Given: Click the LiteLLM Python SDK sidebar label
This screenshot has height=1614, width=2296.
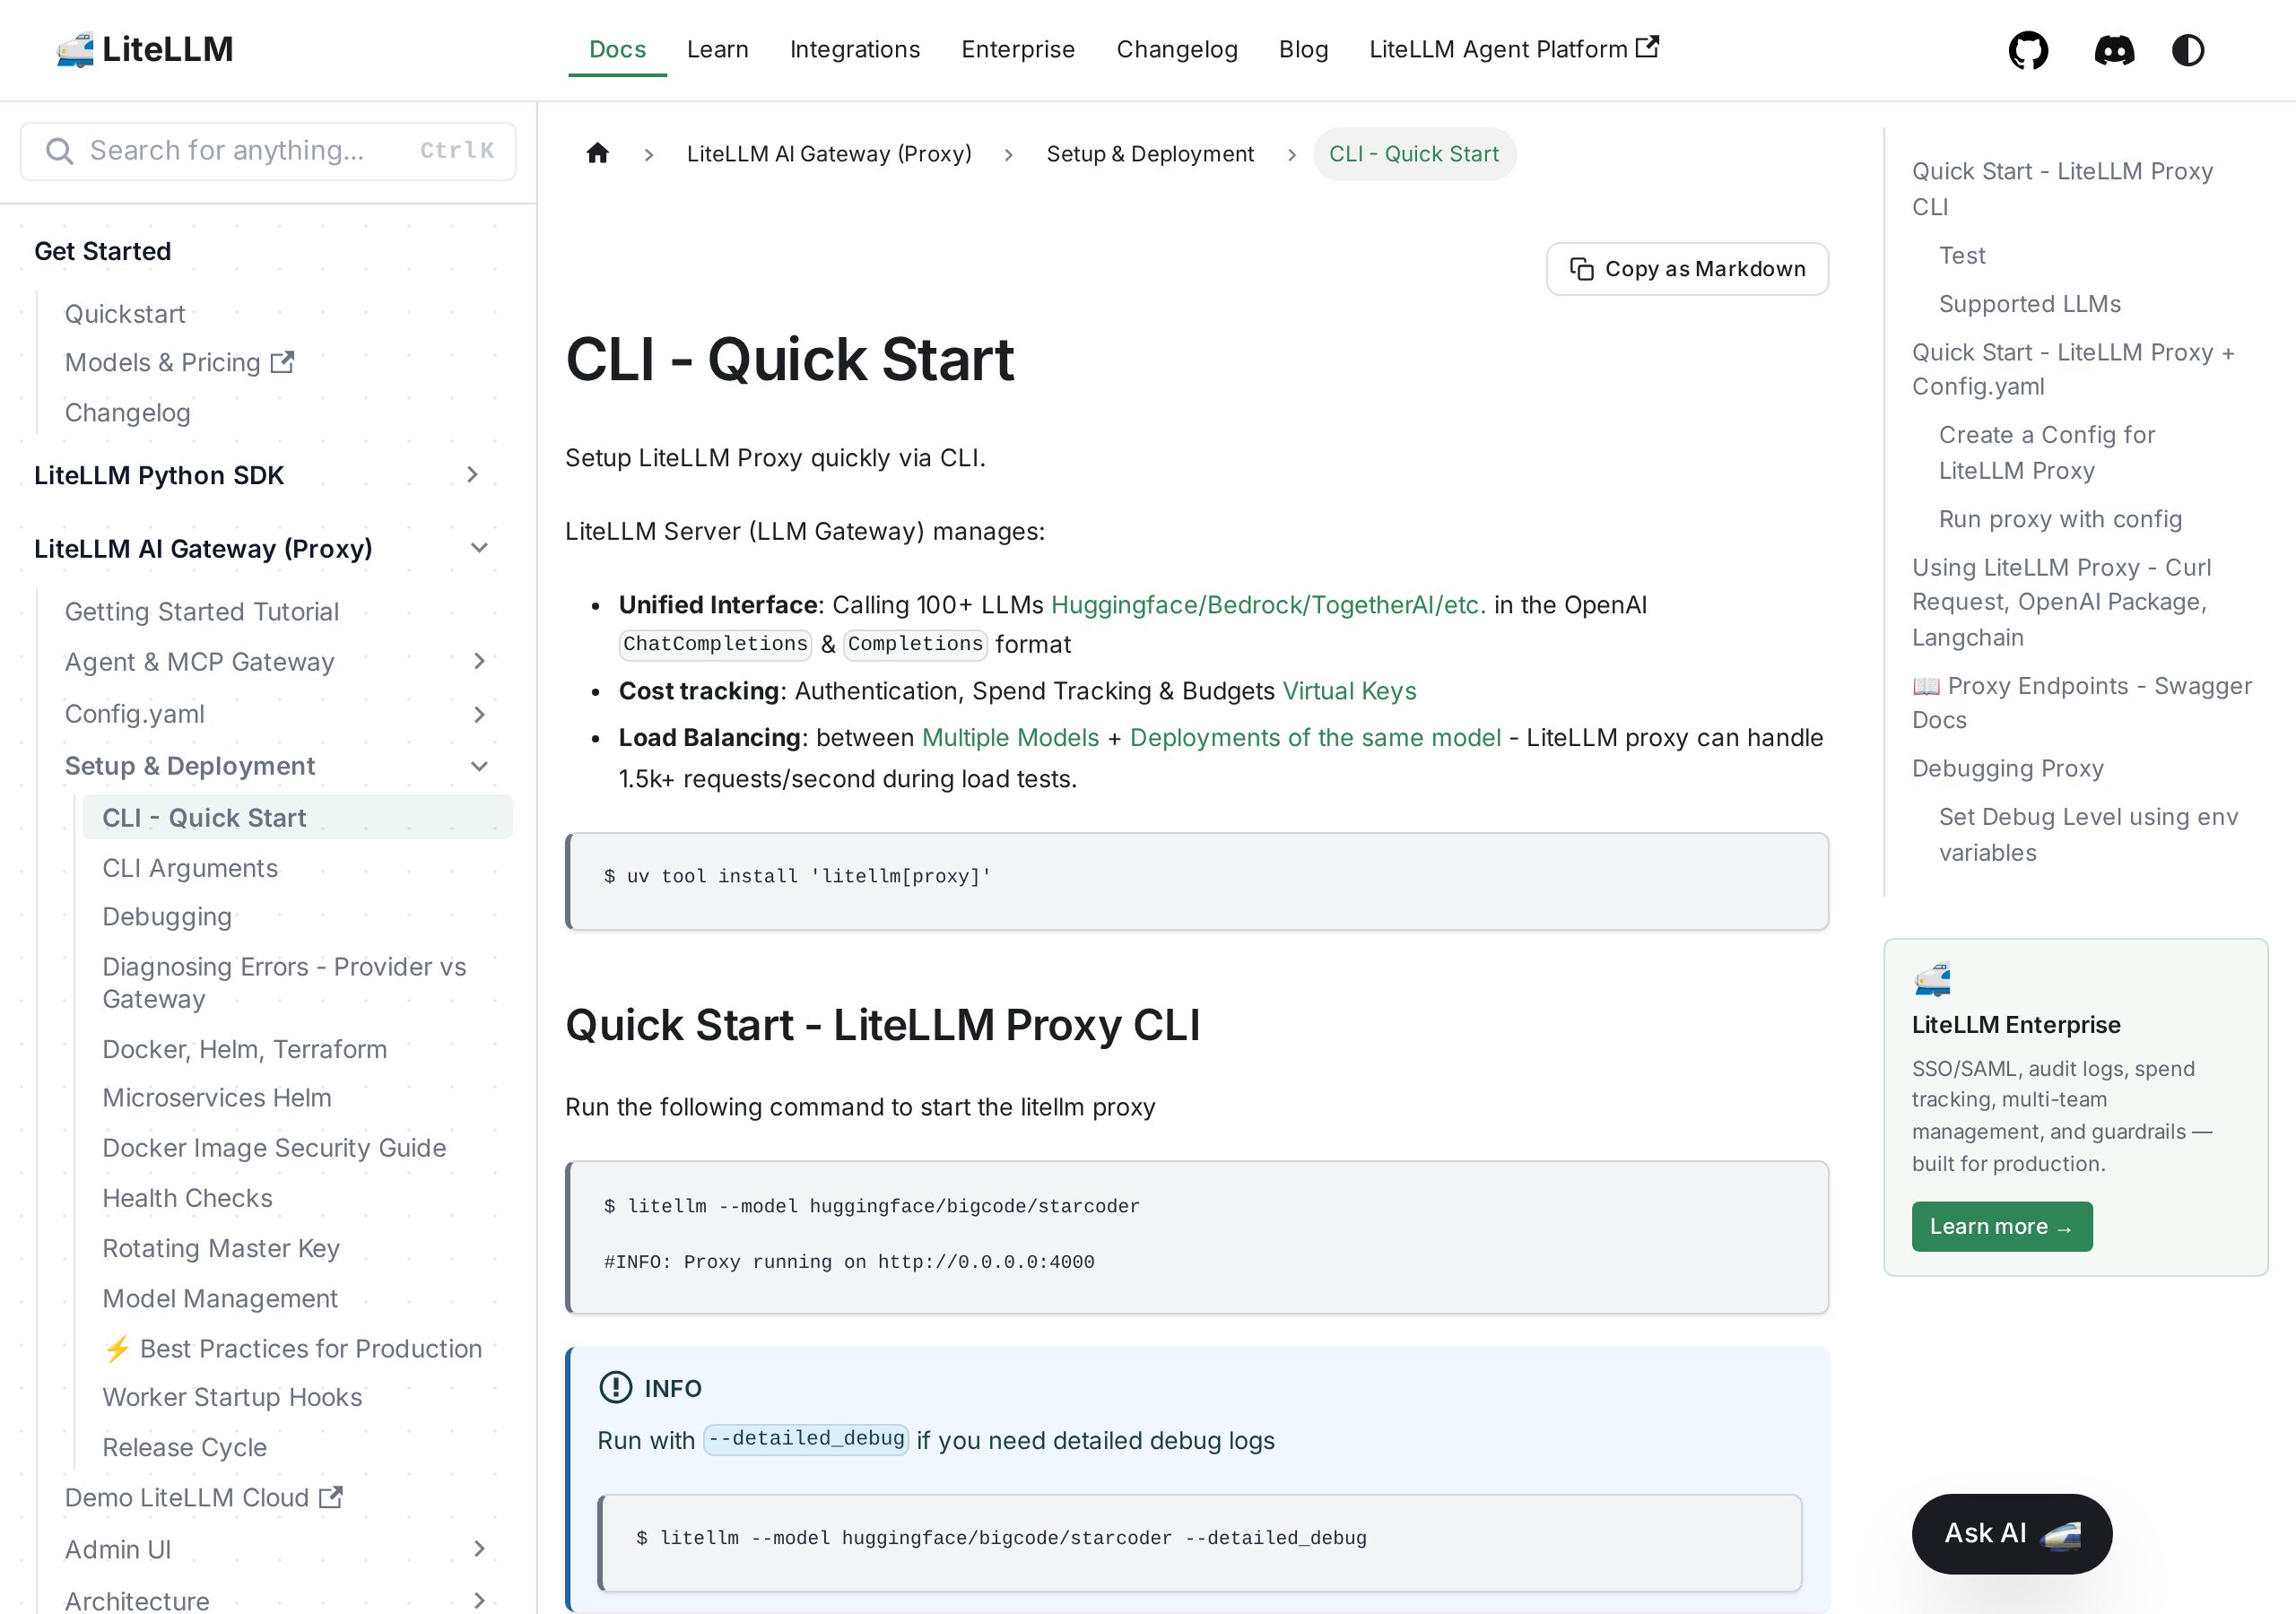Looking at the screenshot, I should [x=159, y=475].
